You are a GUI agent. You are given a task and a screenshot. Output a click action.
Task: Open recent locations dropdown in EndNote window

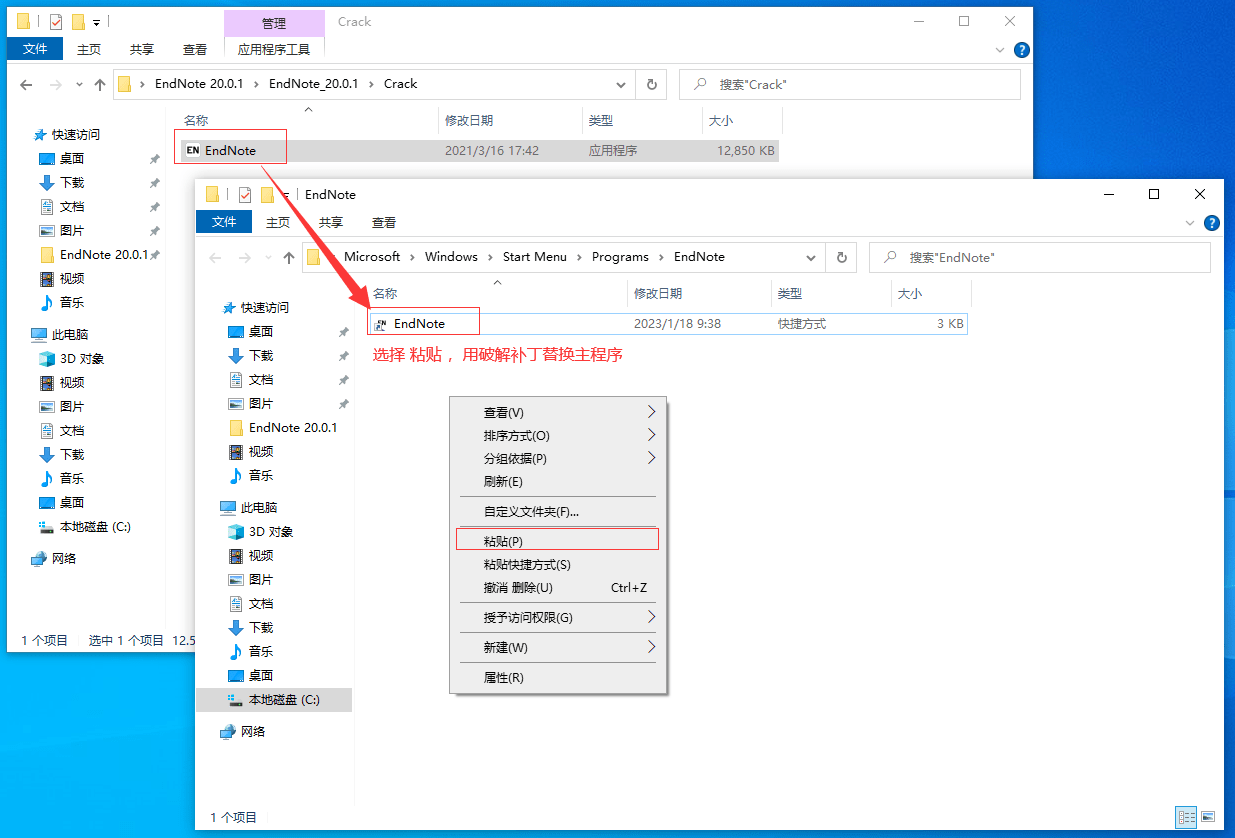pos(267,258)
